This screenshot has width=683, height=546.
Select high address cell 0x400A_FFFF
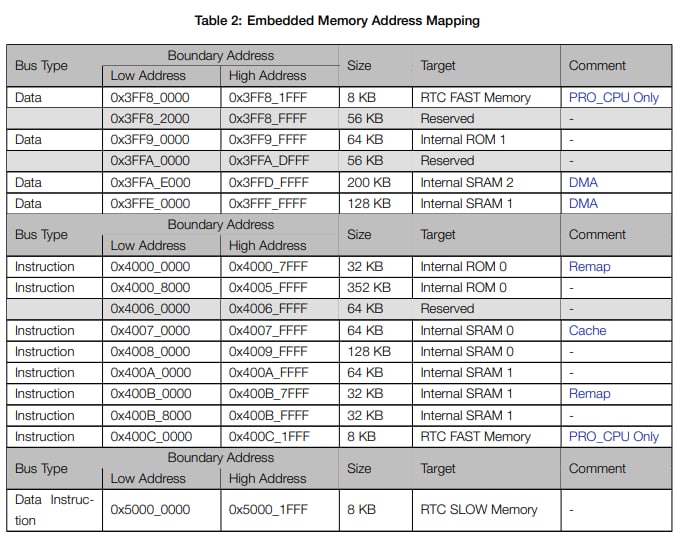point(268,372)
